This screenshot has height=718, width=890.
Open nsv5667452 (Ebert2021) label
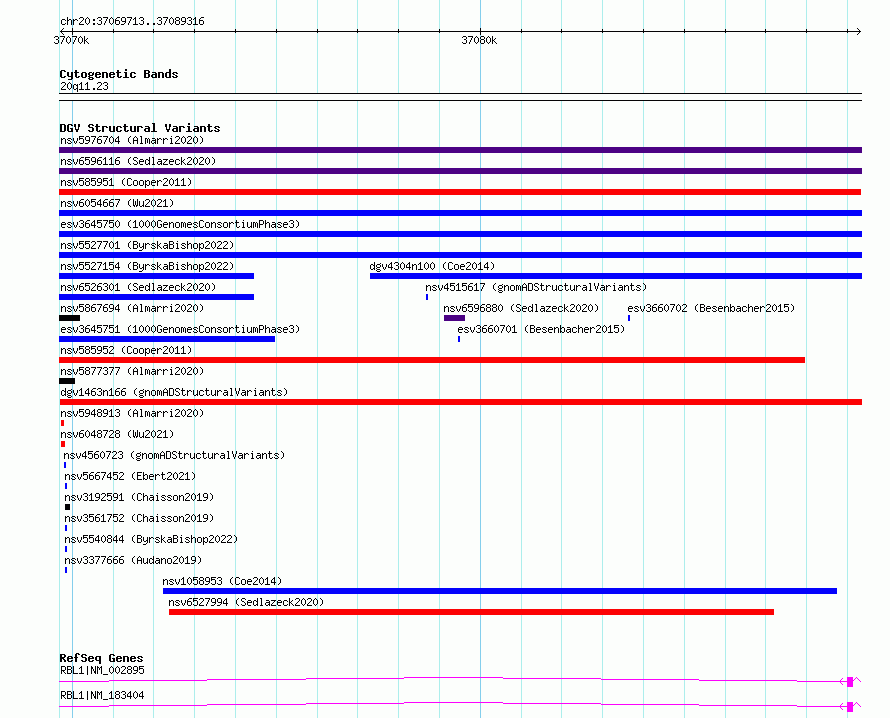(x=129, y=476)
